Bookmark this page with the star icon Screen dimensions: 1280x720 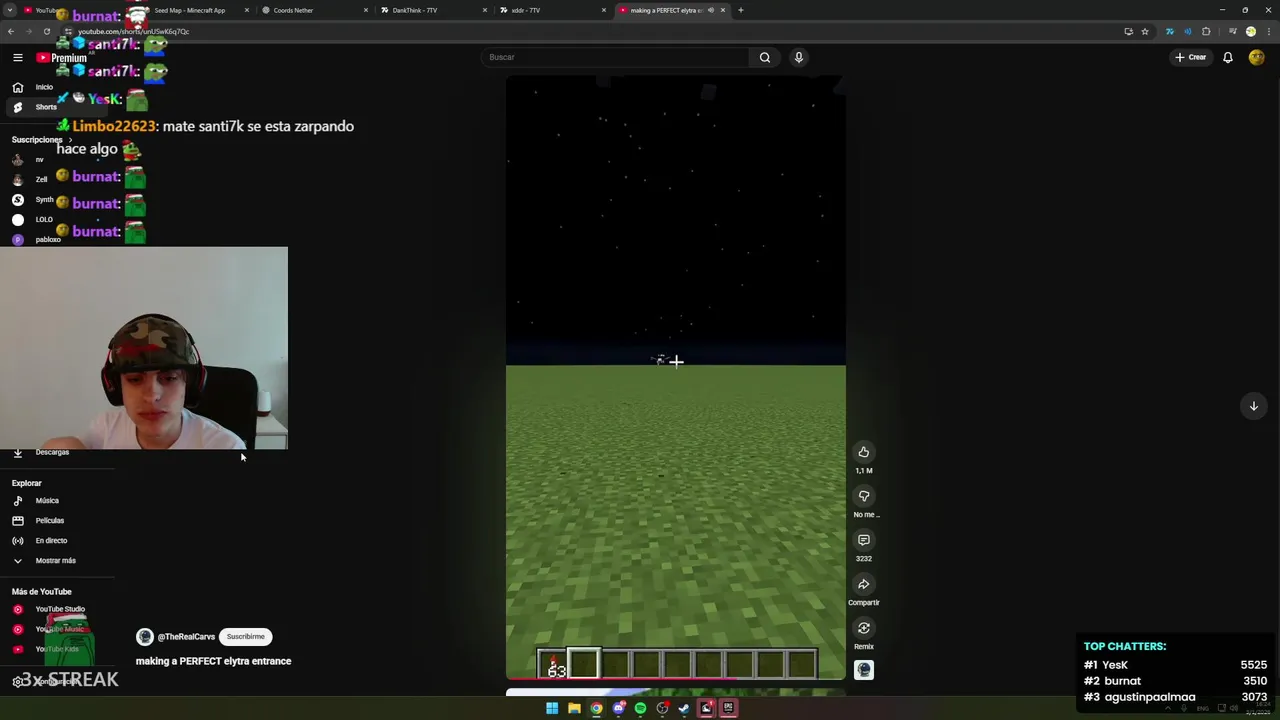coord(1145,31)
